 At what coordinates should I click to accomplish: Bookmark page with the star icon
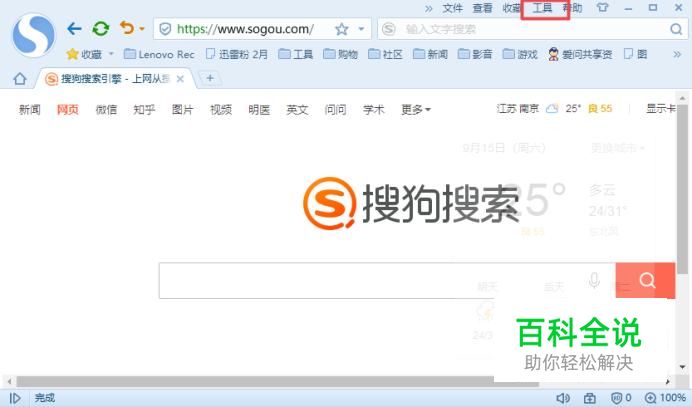tap(341, 30)
